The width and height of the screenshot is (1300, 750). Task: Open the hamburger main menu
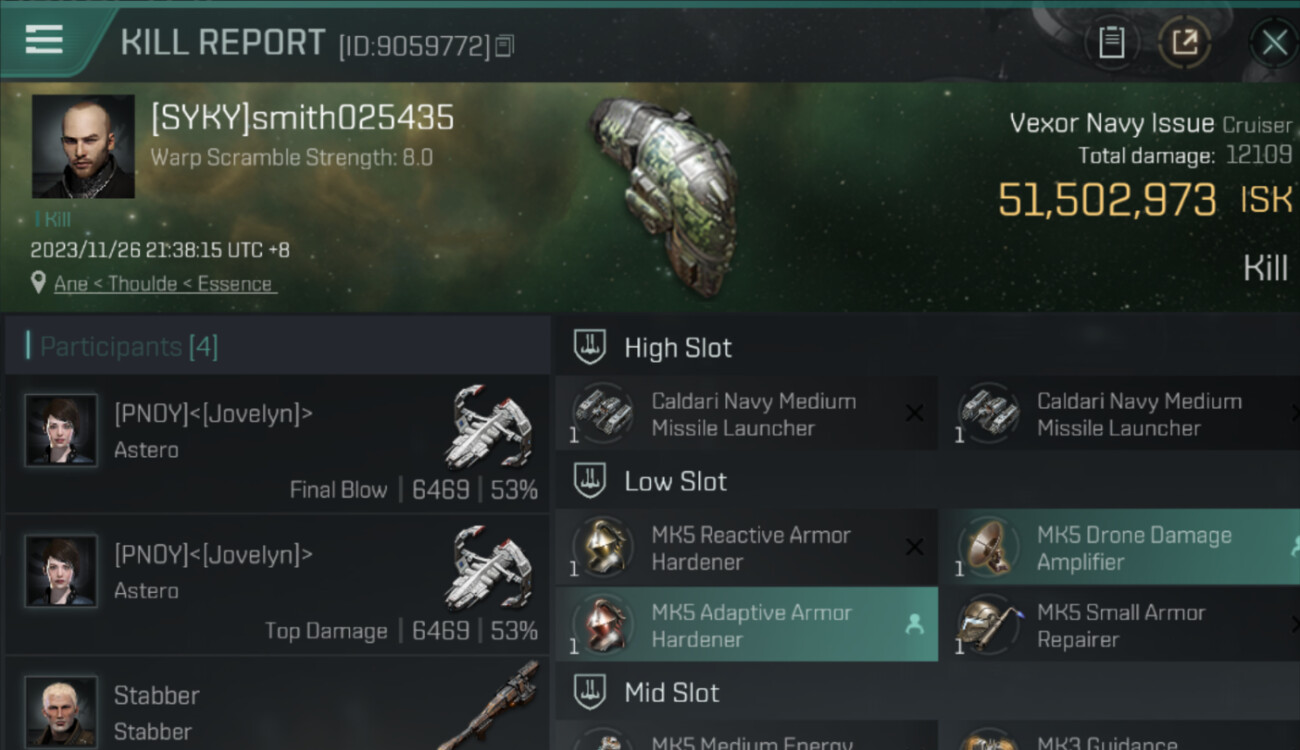44,40
